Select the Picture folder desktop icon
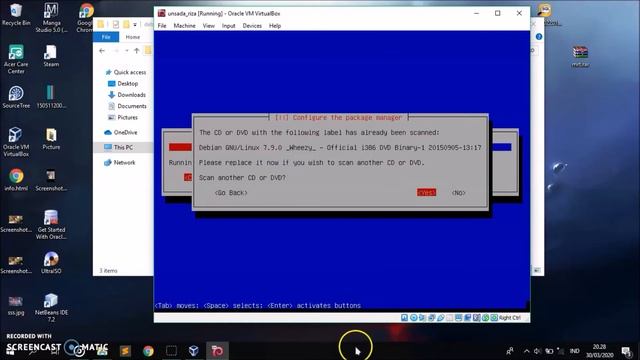This screenshot has width=640, height=360. pyautogui.click(x=51, y=139)
